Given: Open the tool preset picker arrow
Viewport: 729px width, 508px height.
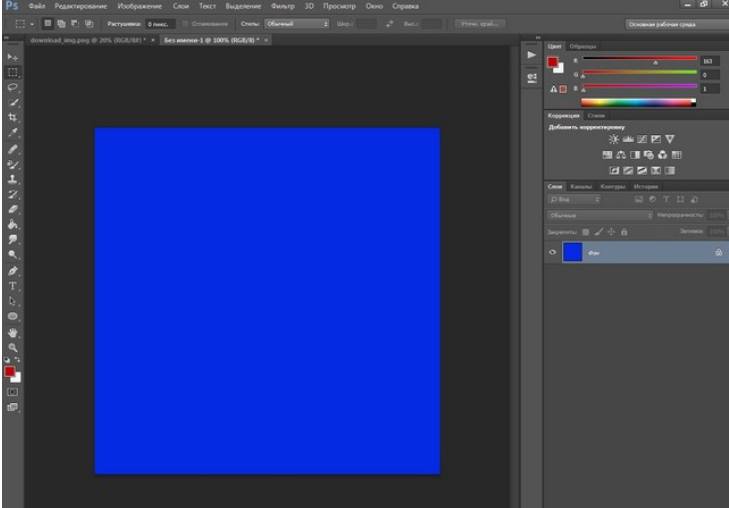Looking at the screenshot, I should (x=32, y=24).
